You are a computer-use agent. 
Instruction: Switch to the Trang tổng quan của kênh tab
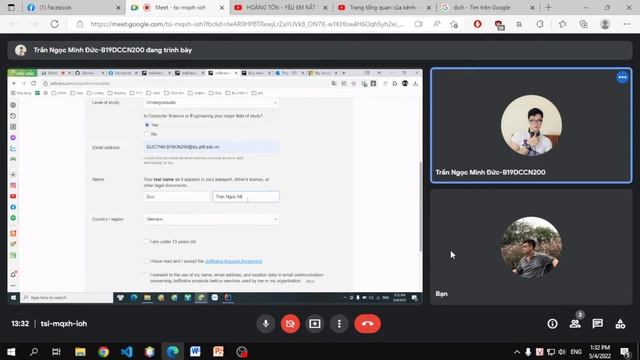[x=384, y=7]
